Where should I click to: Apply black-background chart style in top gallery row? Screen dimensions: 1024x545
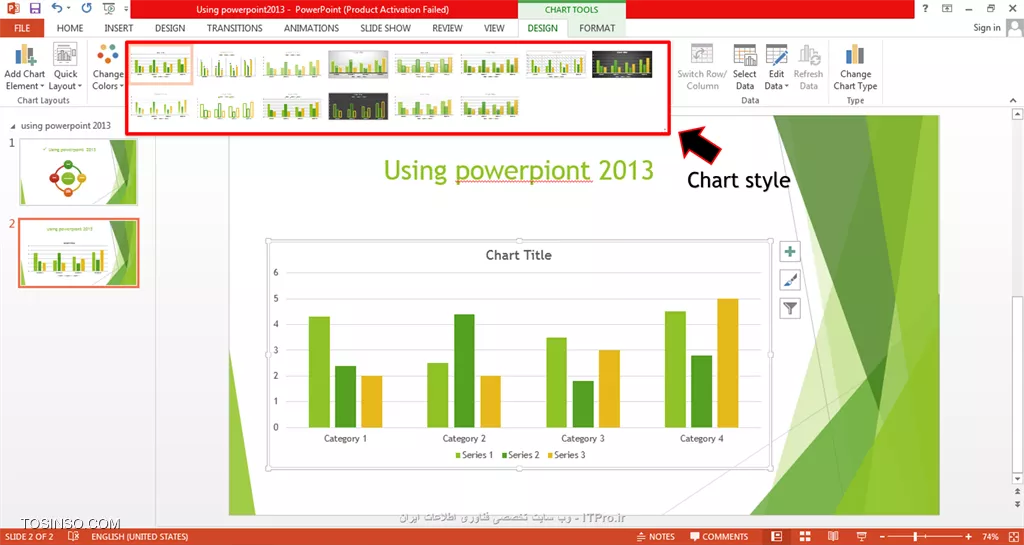point(622,65)
